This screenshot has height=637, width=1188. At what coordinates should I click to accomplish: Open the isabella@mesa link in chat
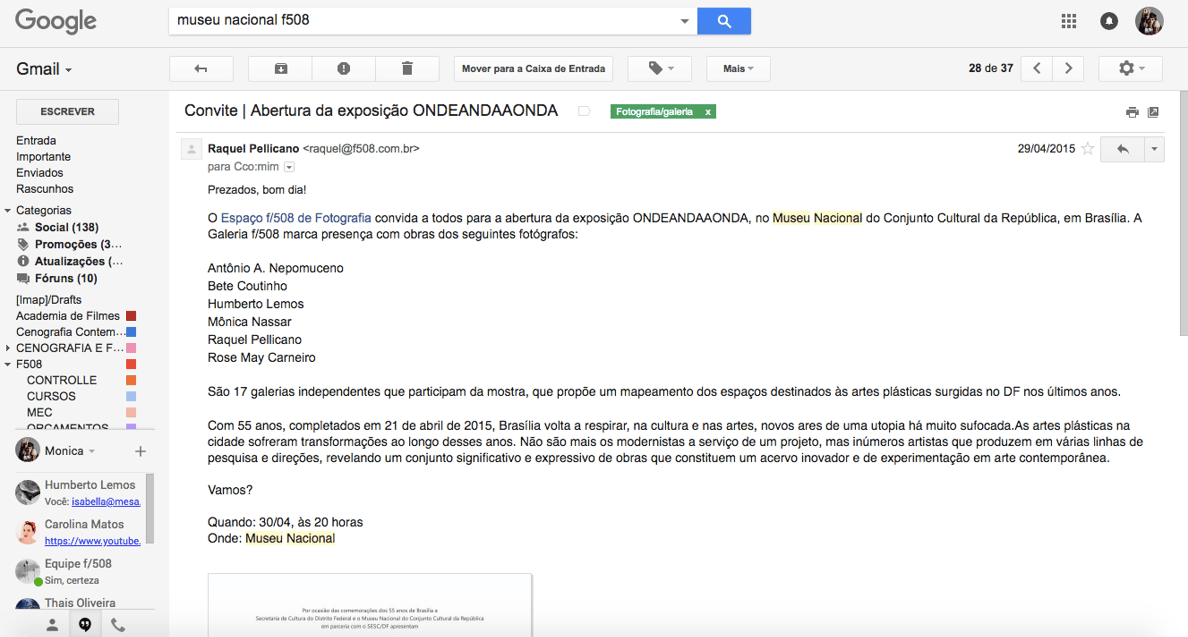106,501
